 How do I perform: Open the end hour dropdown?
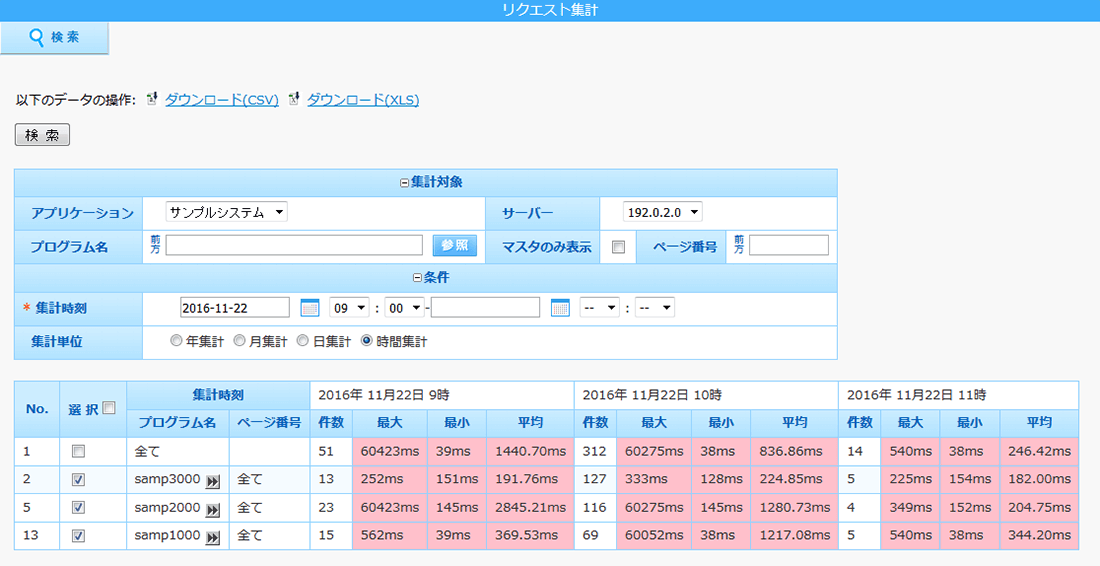point(600,308)
